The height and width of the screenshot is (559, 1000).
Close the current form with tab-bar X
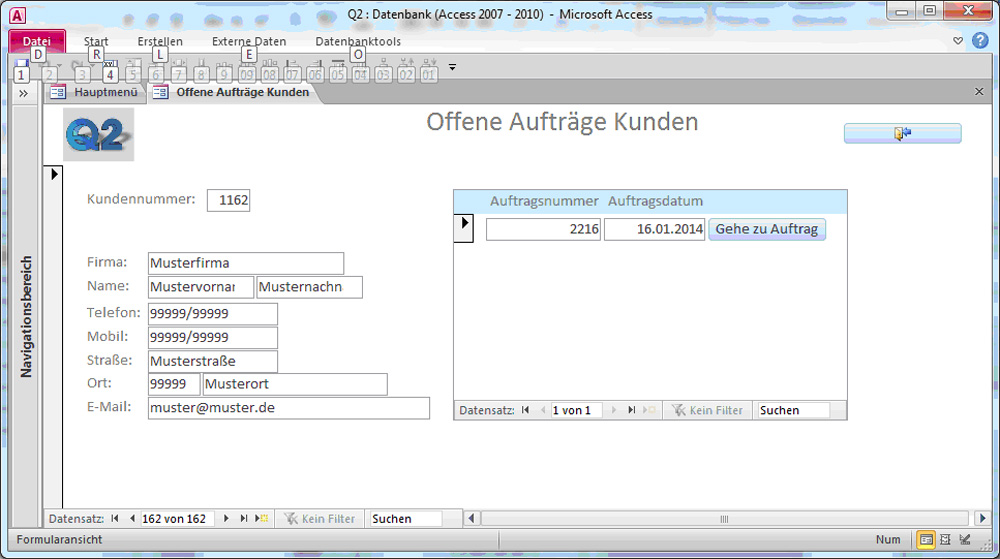click(x=979, y=92)
